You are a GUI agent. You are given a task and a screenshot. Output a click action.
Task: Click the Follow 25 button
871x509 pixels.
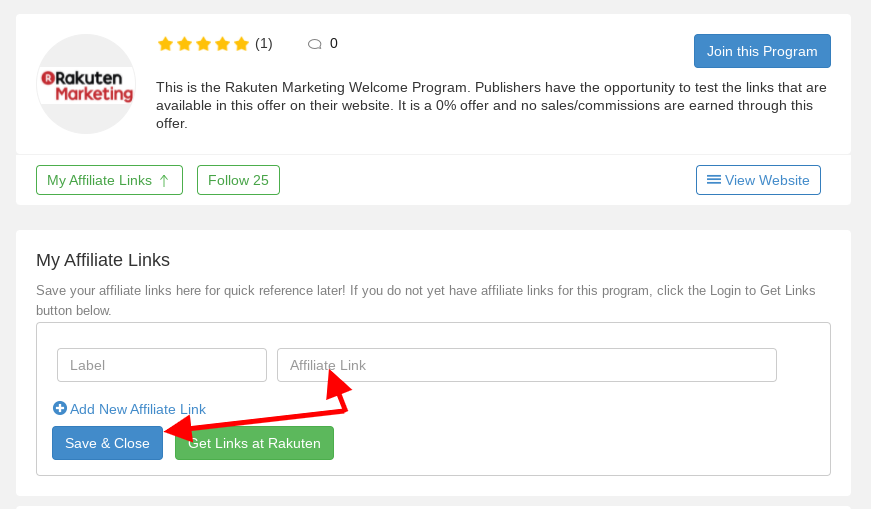coord(238,180)
